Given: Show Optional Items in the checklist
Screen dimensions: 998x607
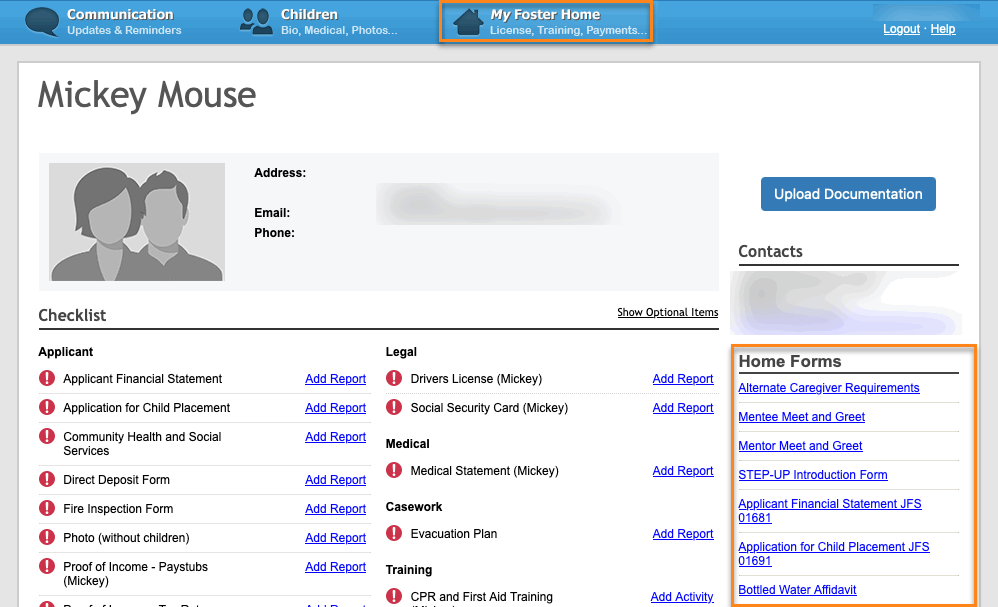Looking at the screenshot, I should point(668,312).
